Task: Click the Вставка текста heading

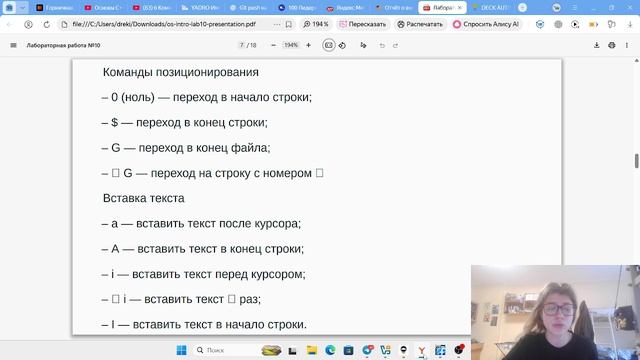Action: [144, 198]
